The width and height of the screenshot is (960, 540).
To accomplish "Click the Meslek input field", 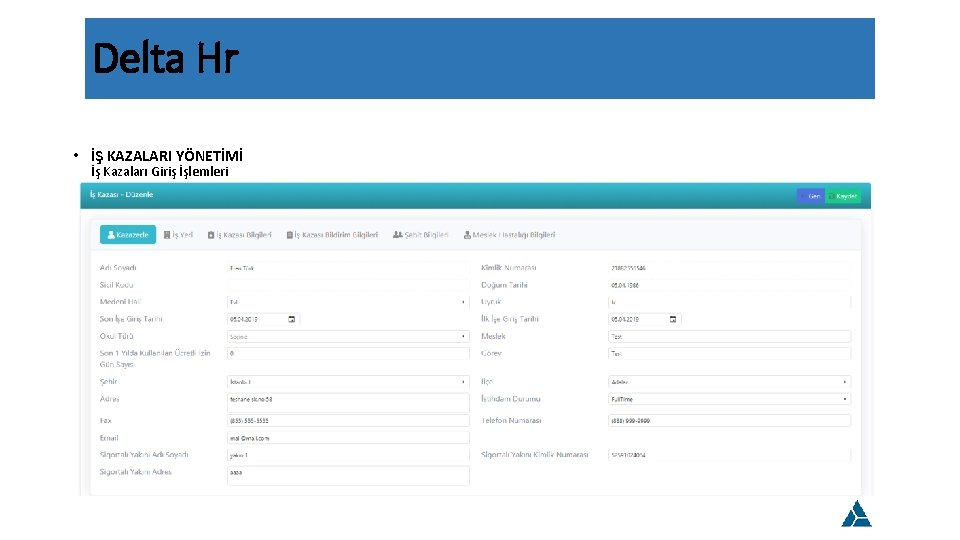I will click(x=729, y=336).
